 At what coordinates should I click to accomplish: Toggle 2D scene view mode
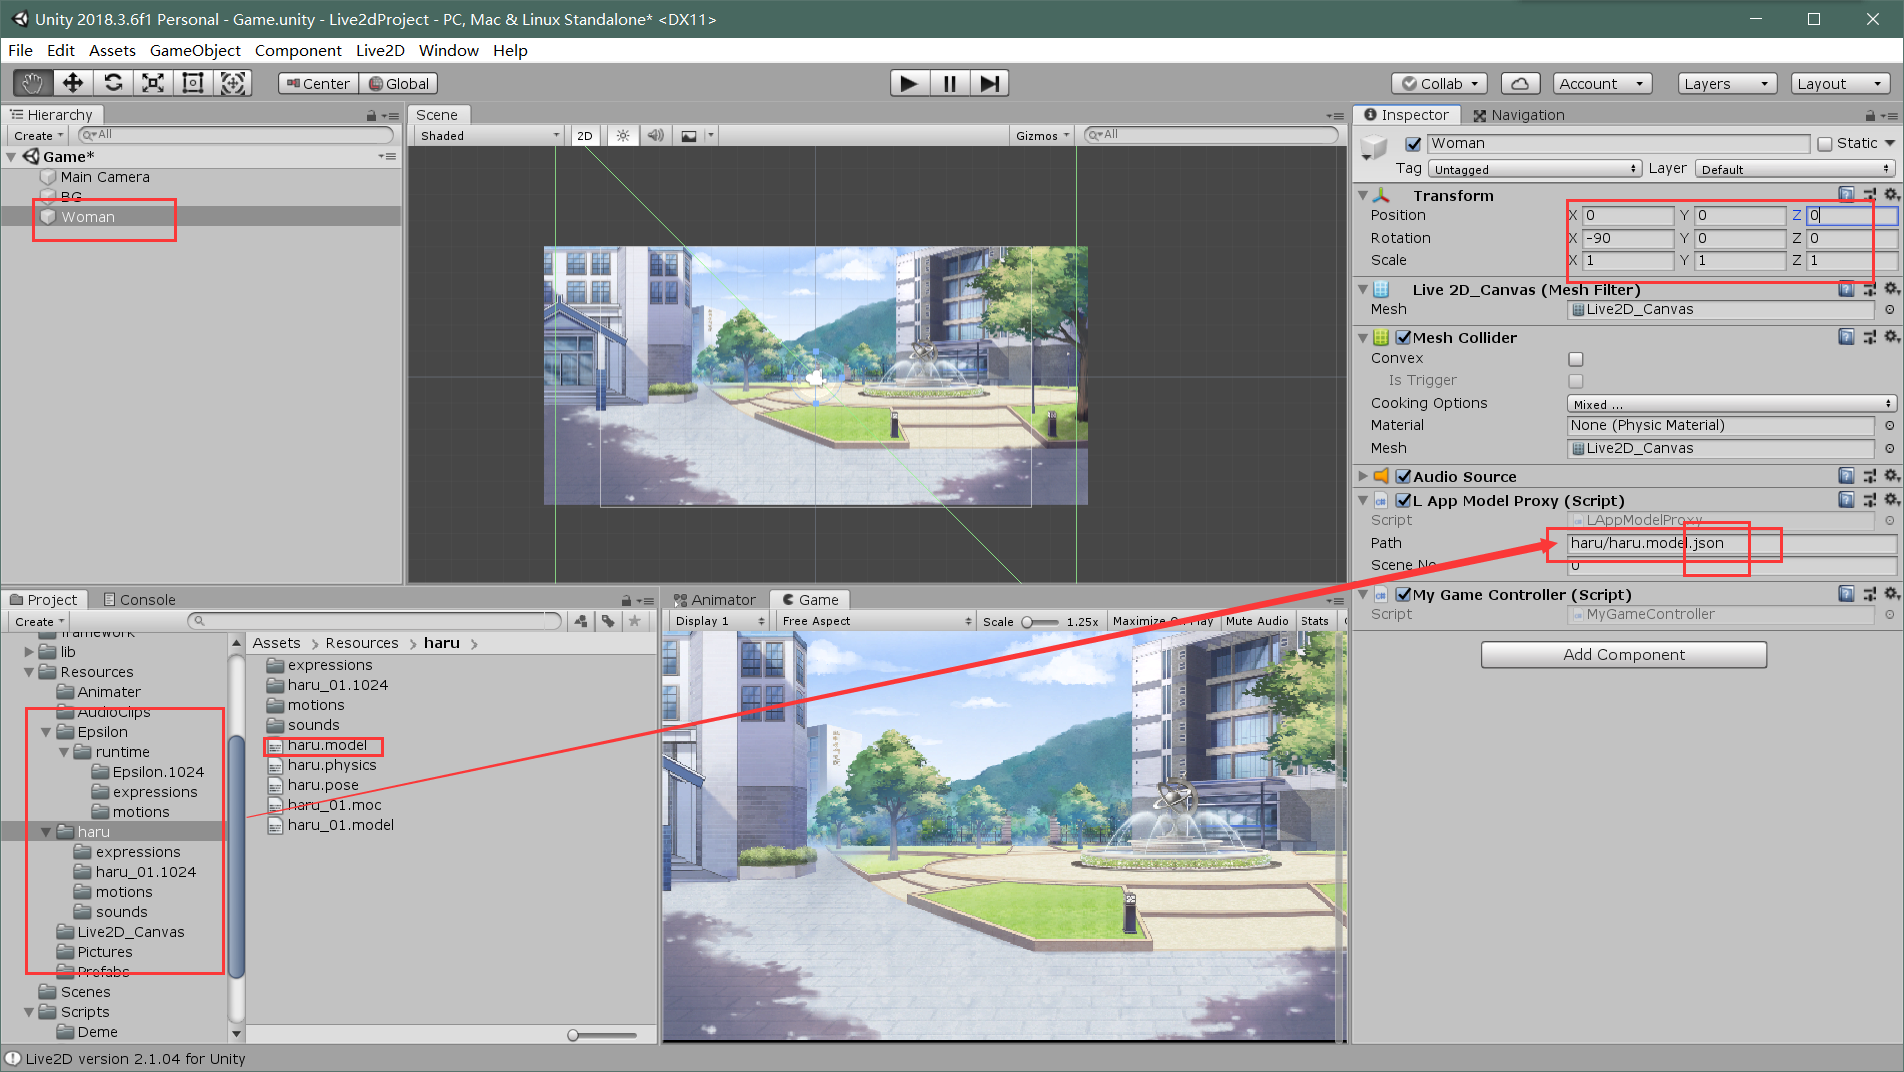pos(585,135)
